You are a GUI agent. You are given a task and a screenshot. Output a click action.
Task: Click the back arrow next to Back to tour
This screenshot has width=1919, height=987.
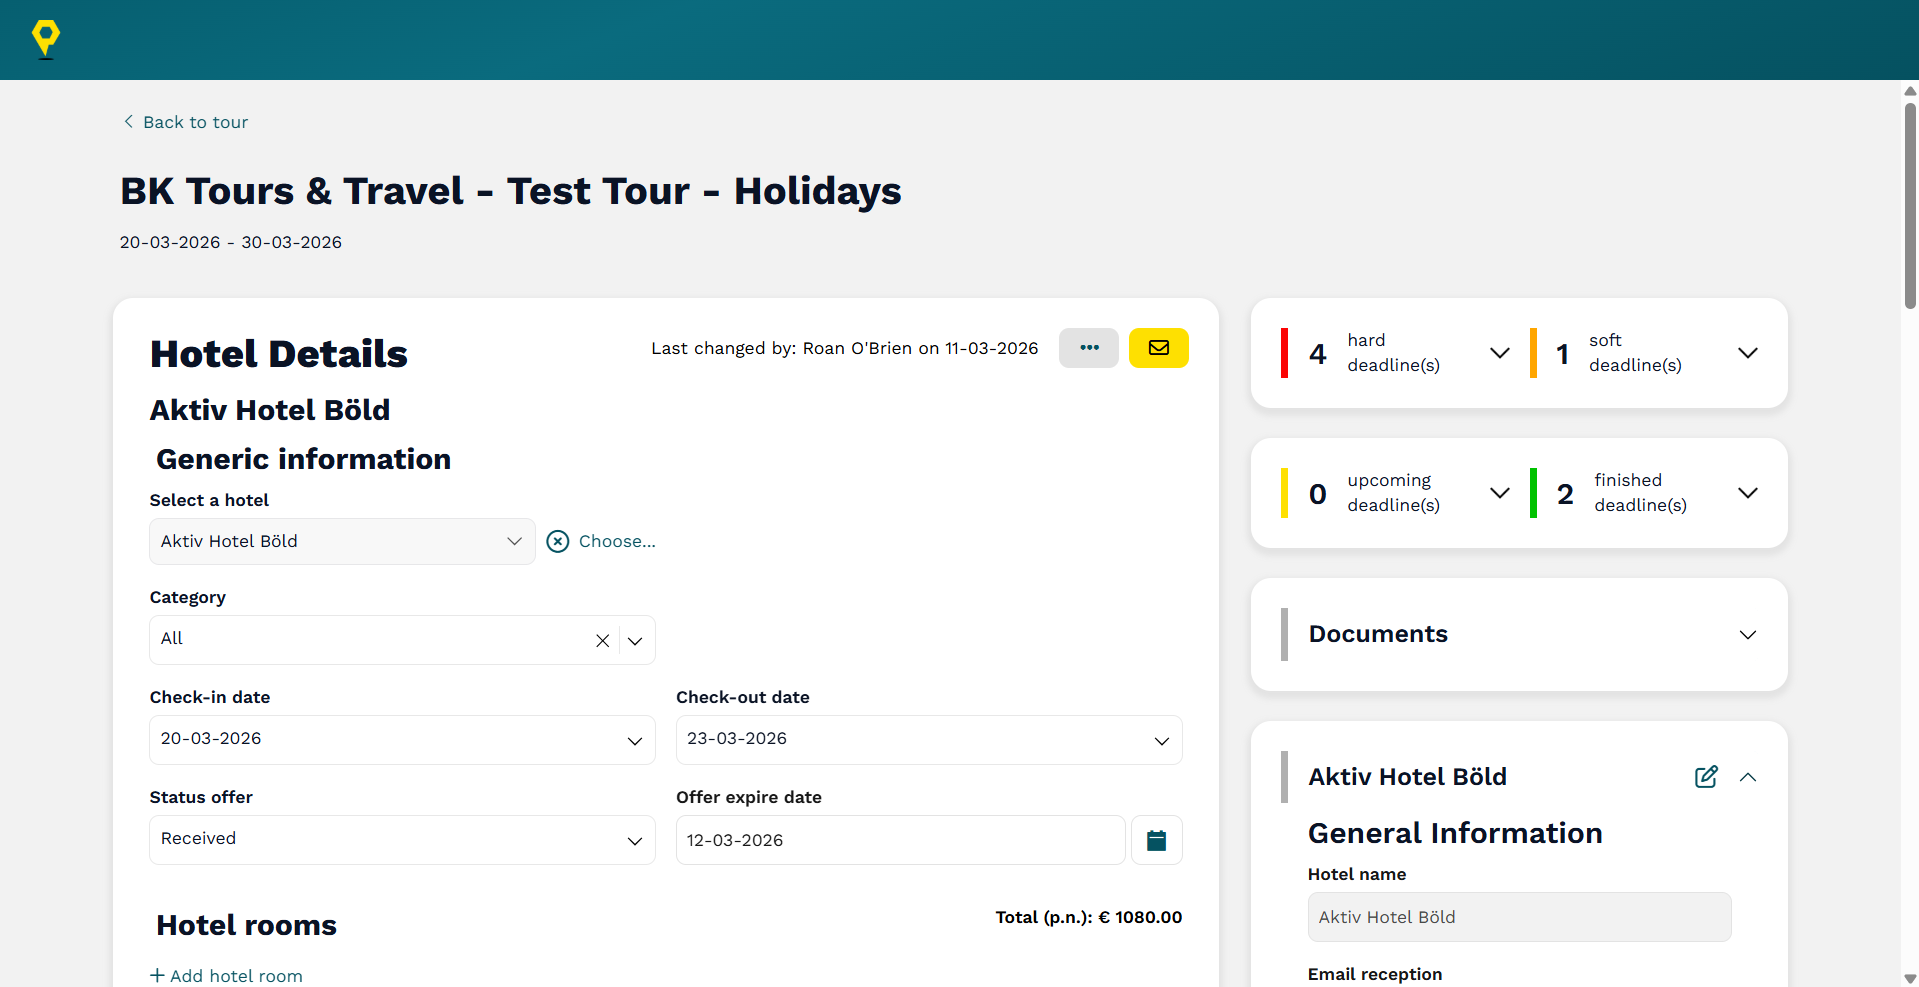128,121
